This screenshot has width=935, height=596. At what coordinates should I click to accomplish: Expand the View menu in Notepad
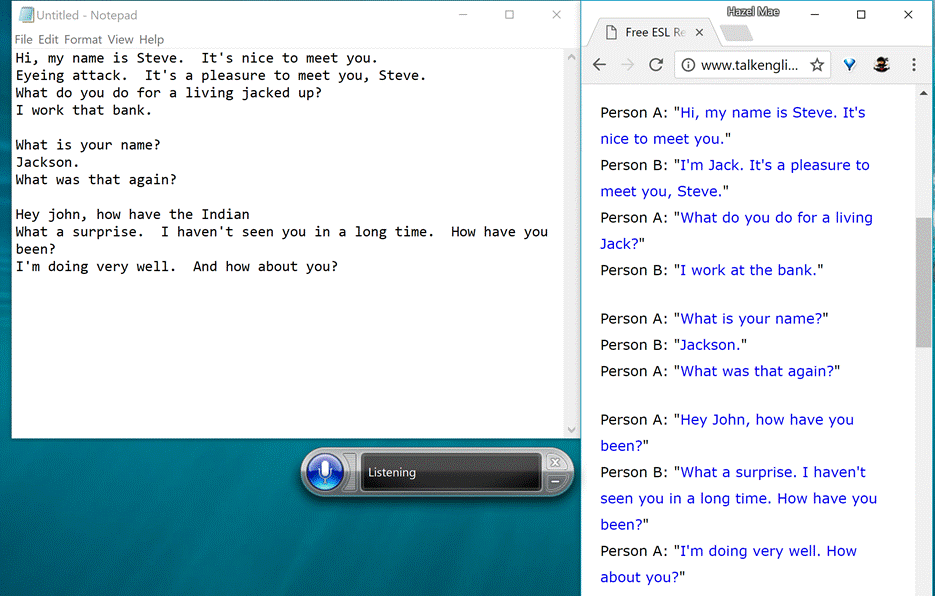tap(120, 40)
